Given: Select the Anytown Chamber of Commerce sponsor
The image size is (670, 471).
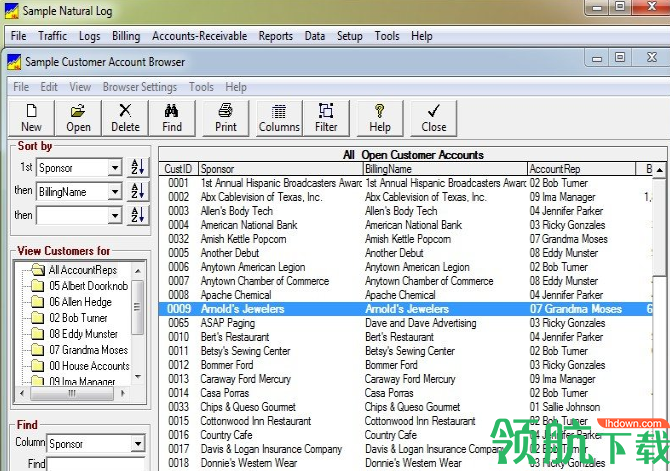Looking at the screenshot, I should pos(265,281).
